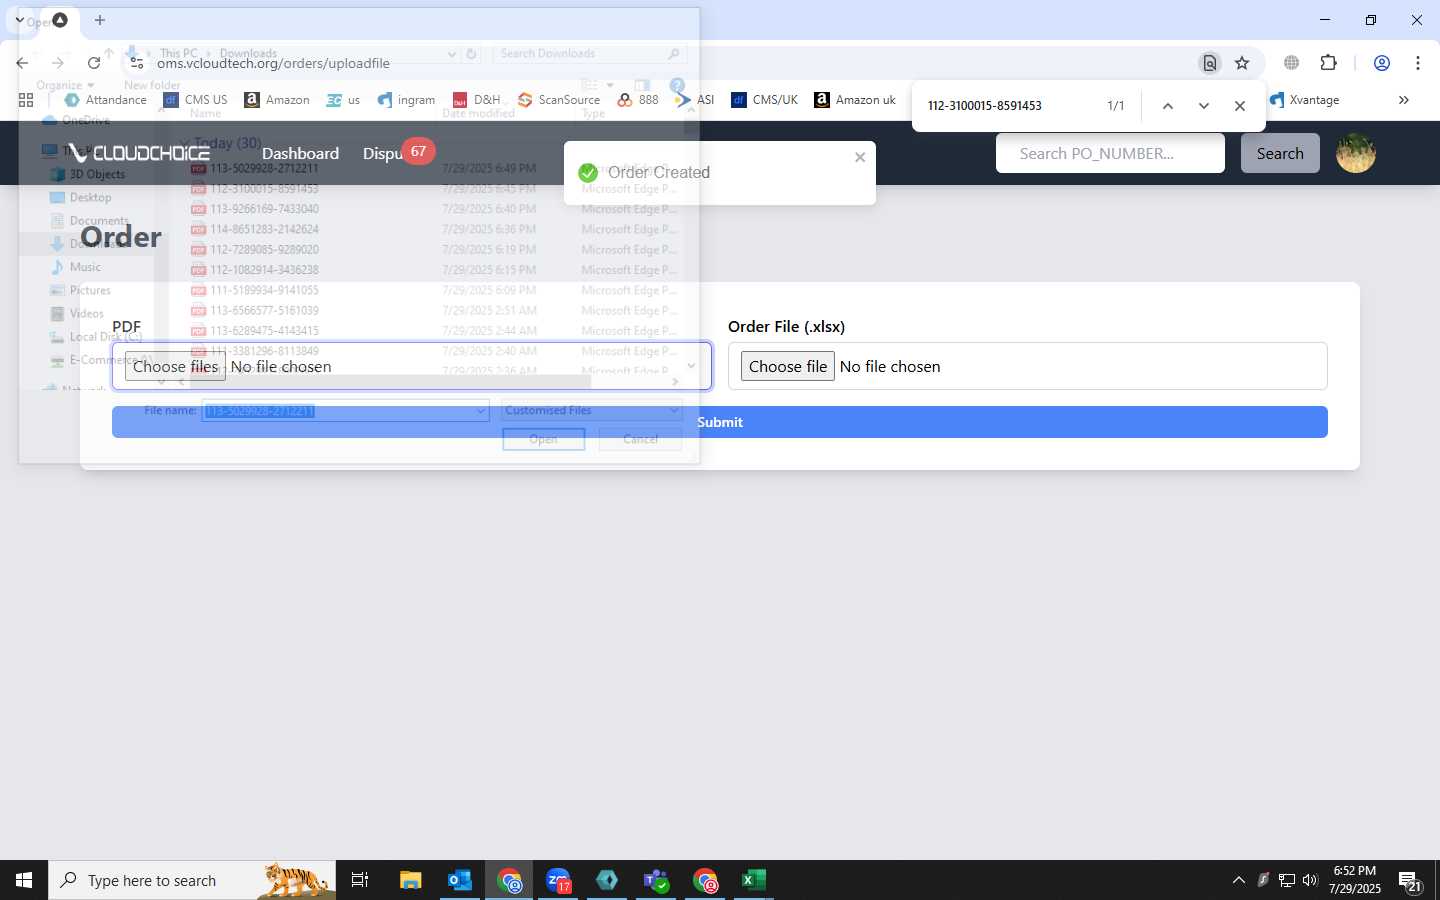Open a new browser tab
Screen dimensions: 1440x900
(x=100, y=20)
